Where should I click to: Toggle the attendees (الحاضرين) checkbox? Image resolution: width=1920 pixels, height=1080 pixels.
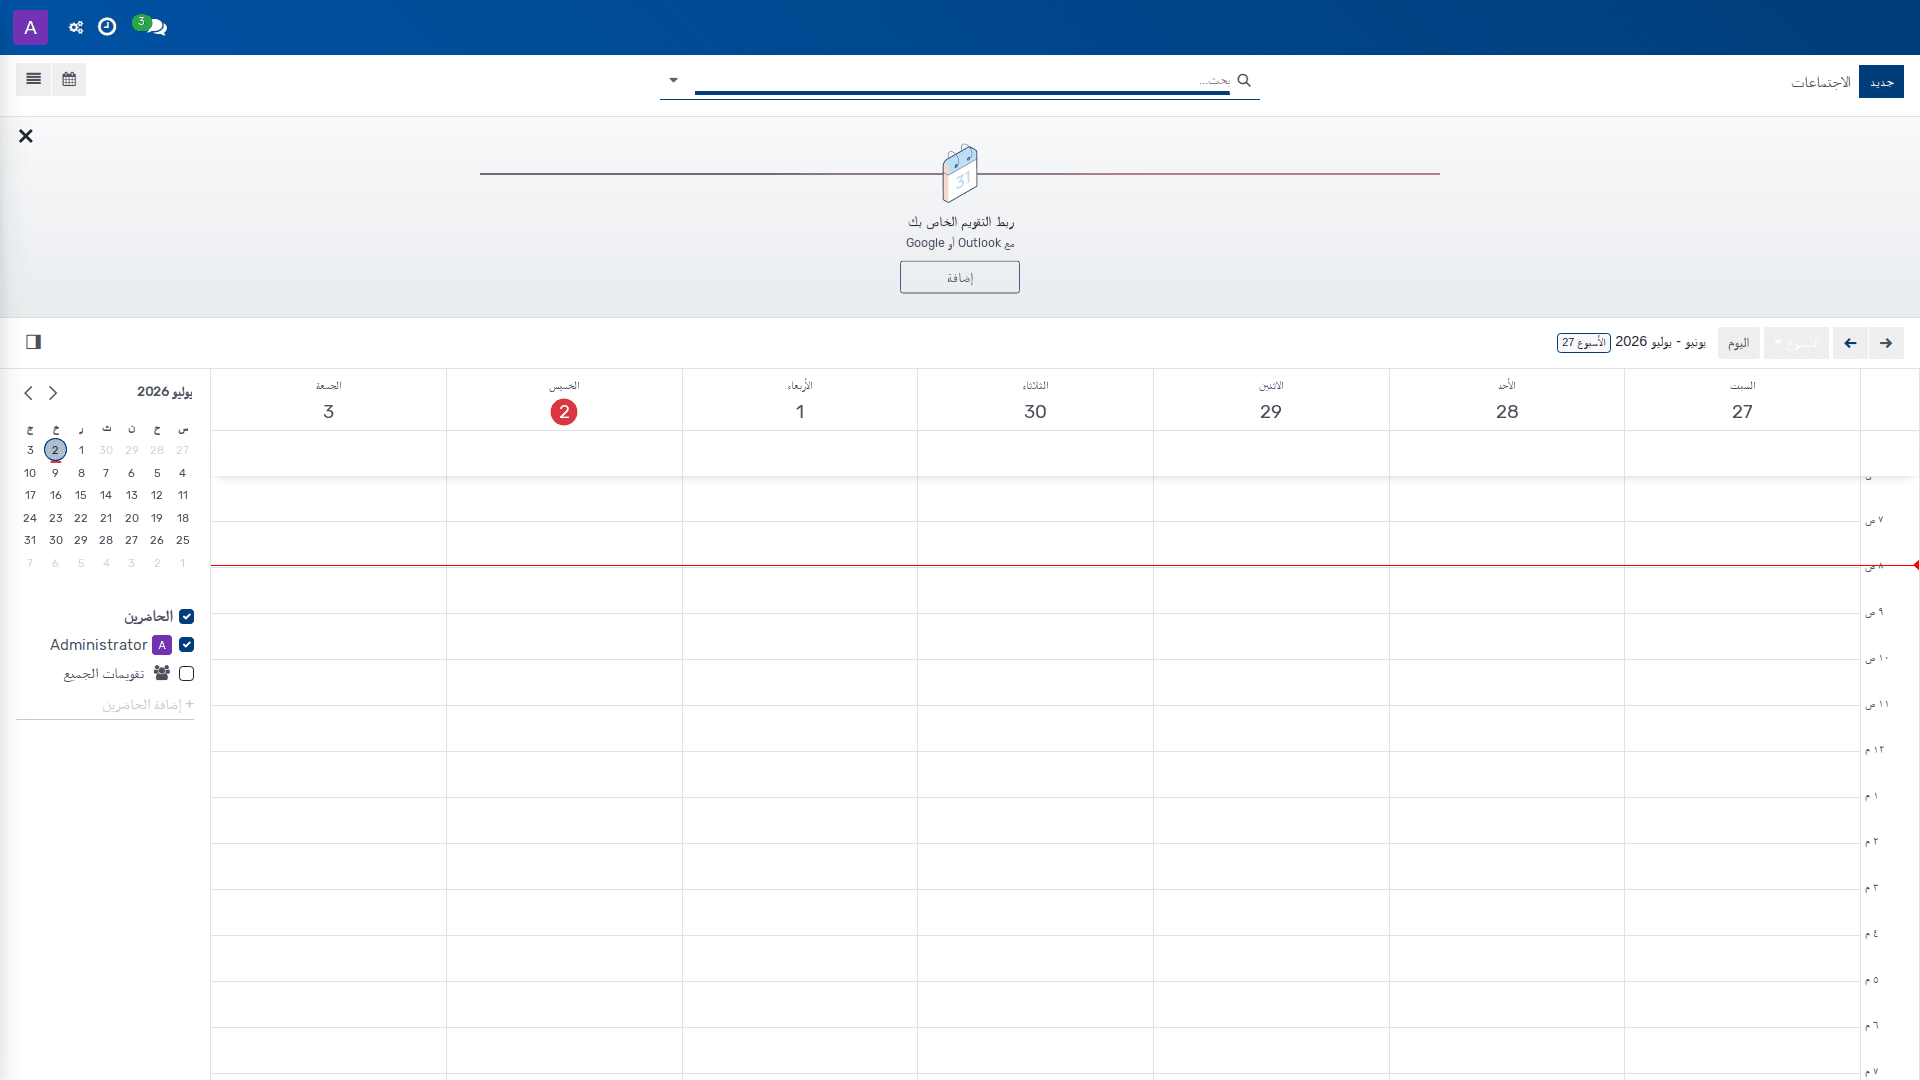tap(187, 617)
